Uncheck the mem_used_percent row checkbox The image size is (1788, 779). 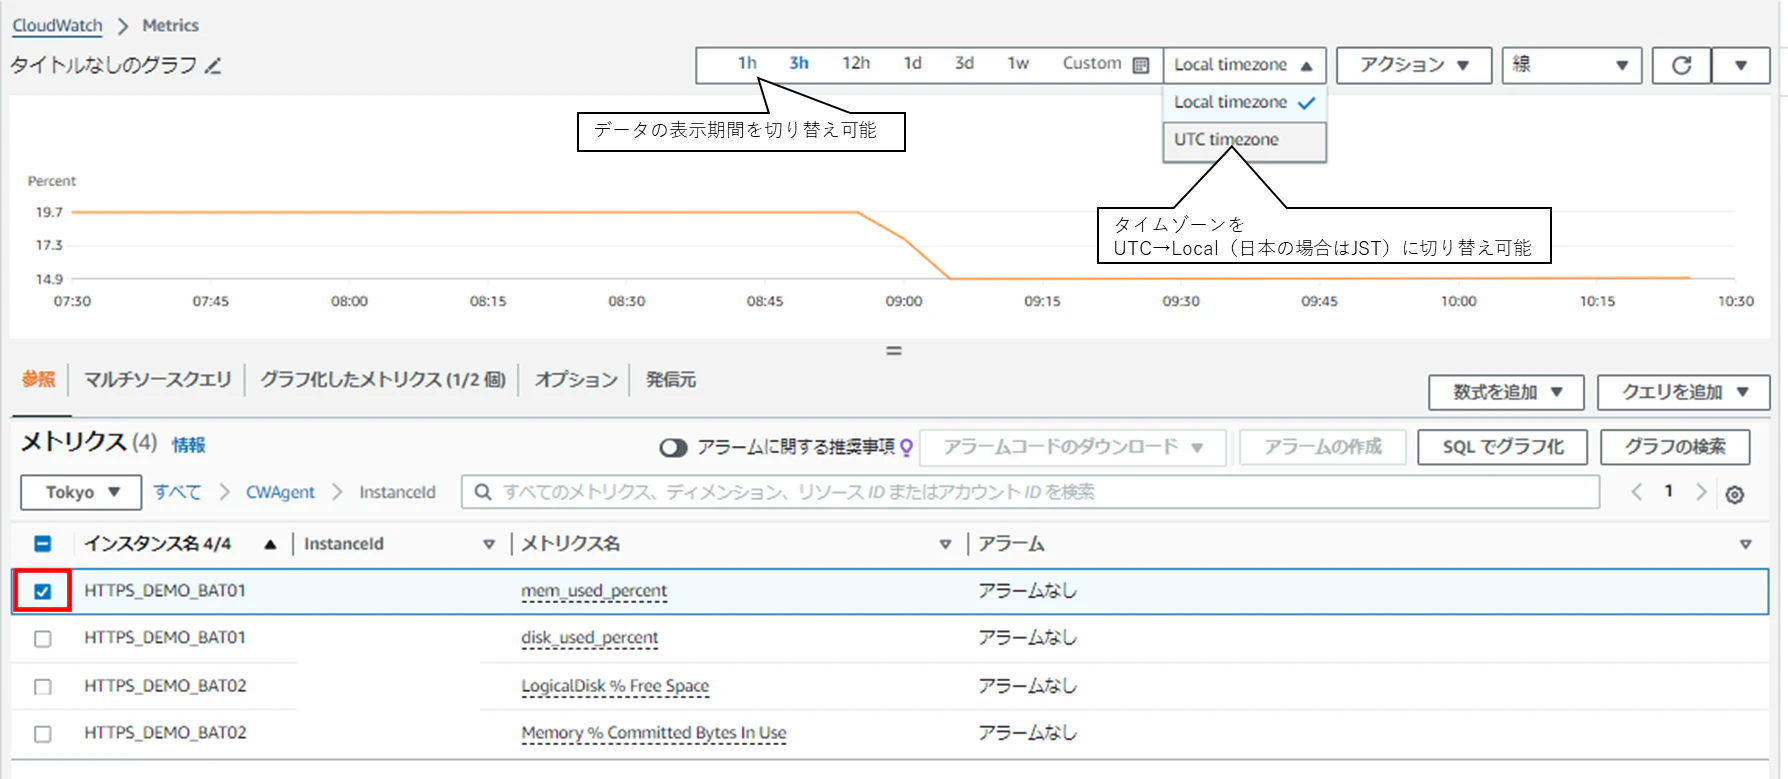click(x=43, y=591)
